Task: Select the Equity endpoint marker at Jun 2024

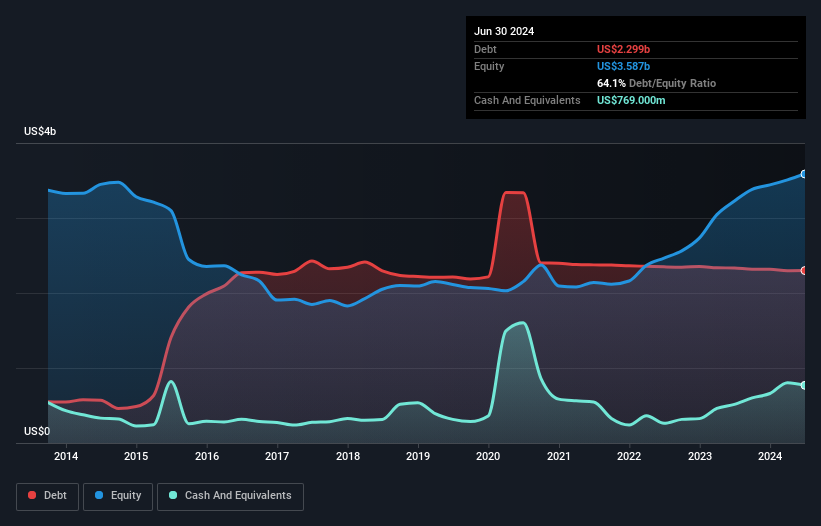Action: pyautogui.click(x=804, y=174)
